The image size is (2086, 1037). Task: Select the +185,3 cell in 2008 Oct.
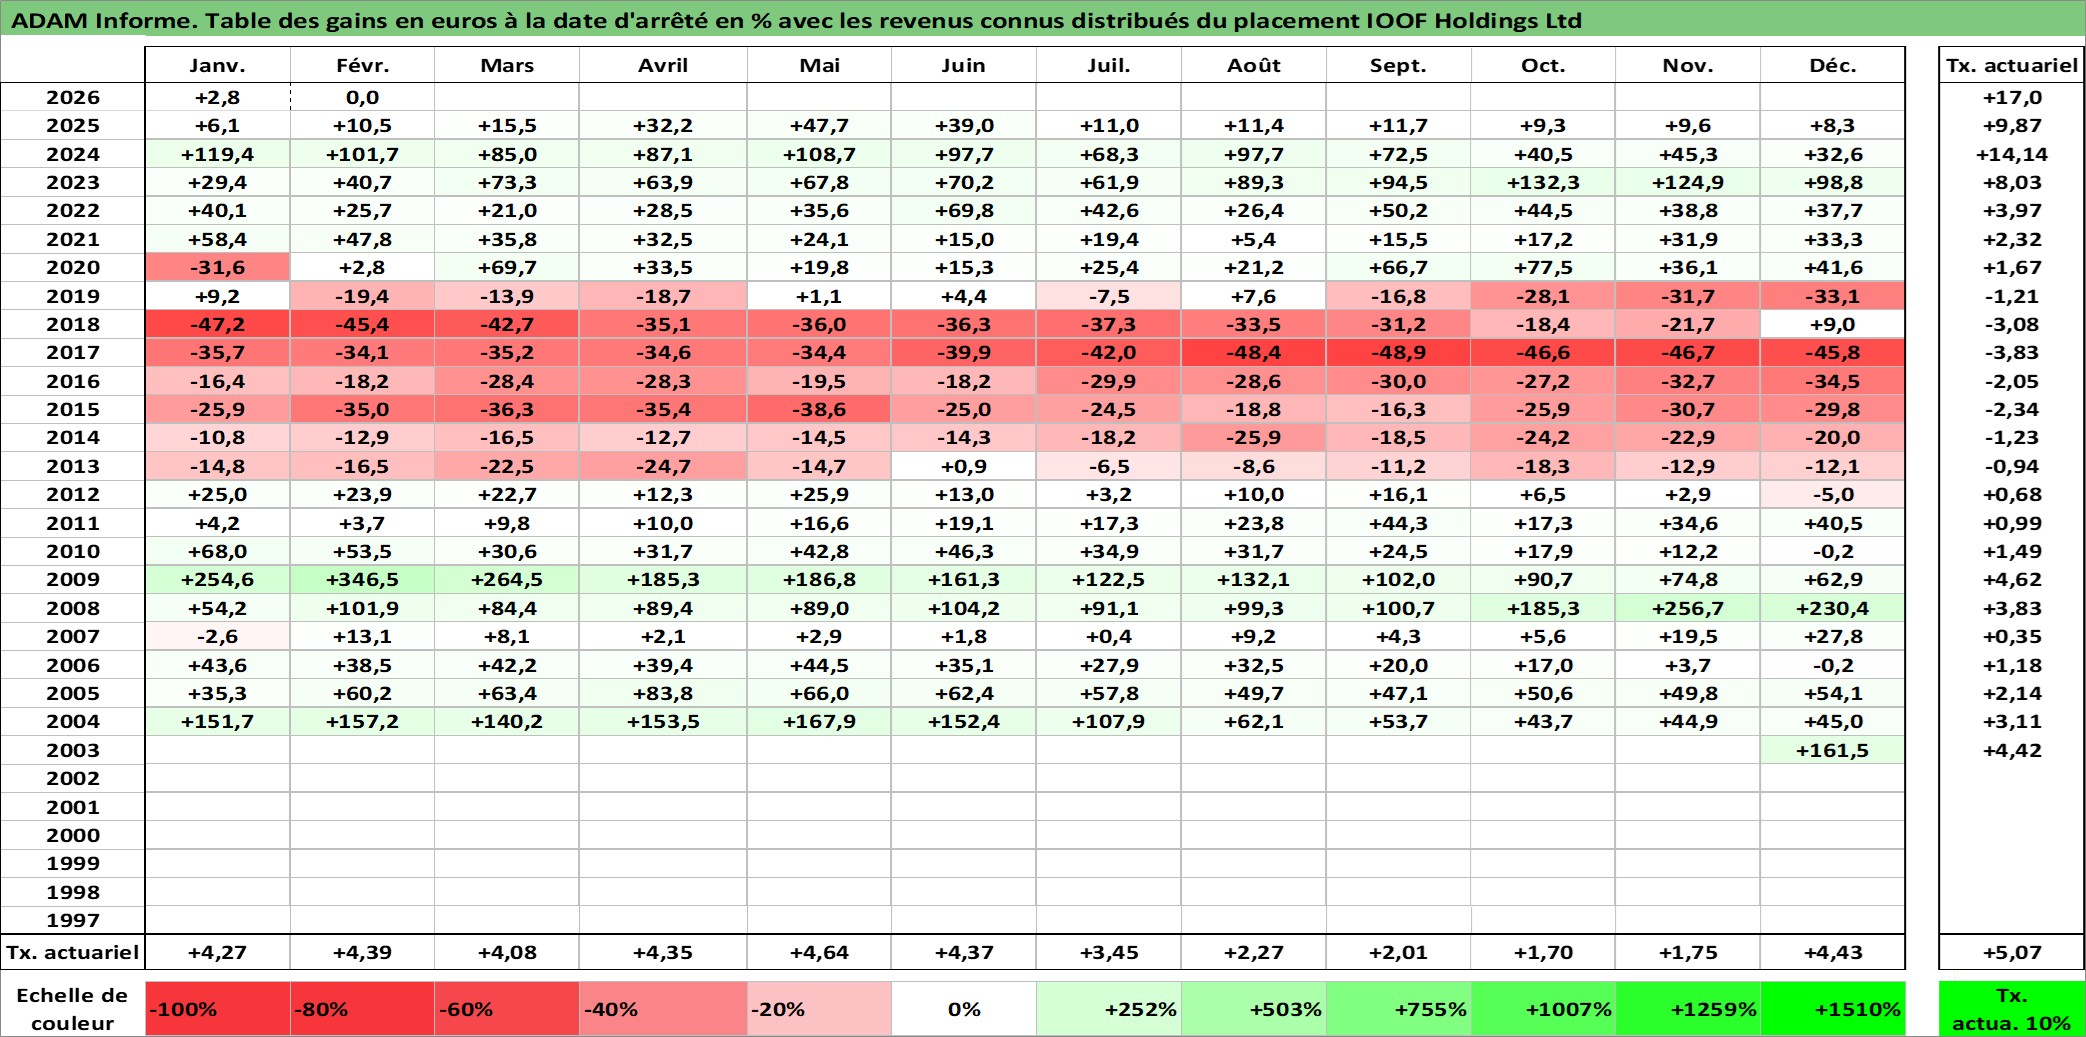(x=1543, y=608)
